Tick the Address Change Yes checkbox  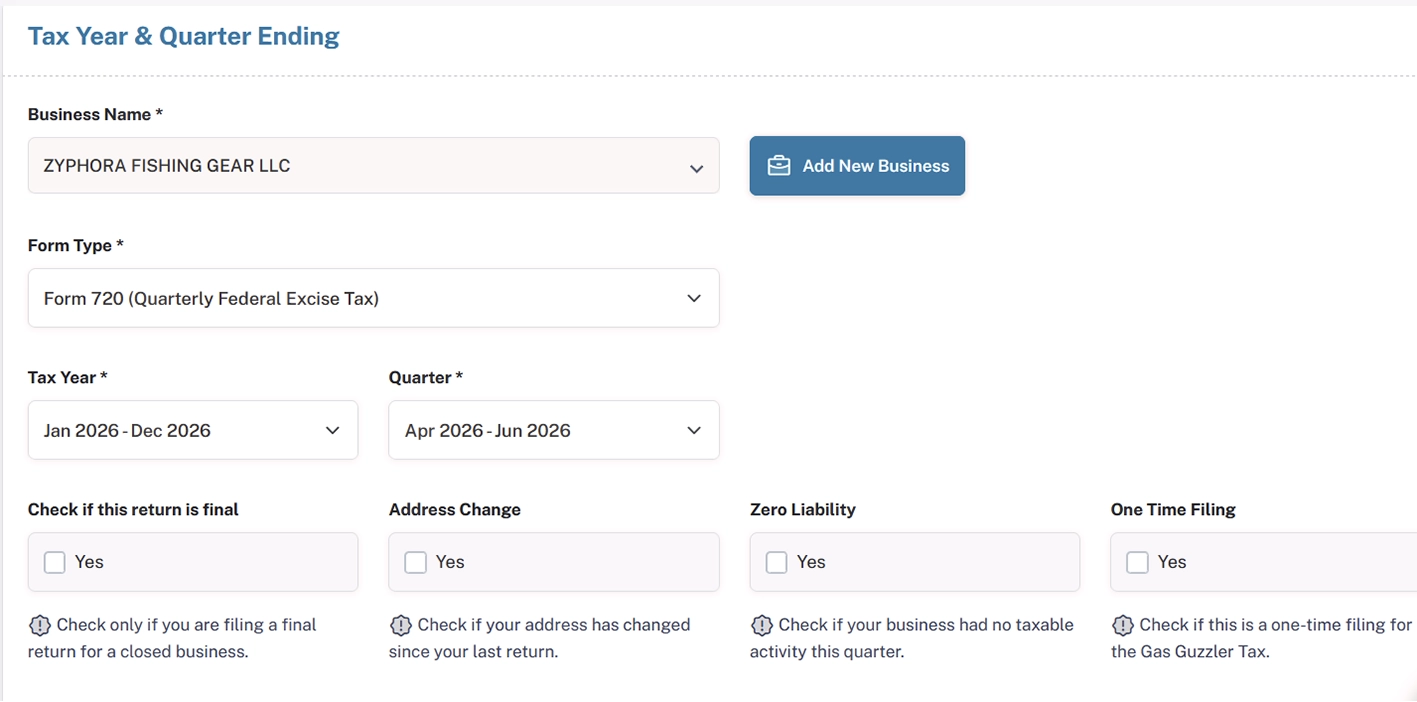[x=416, y=562]
